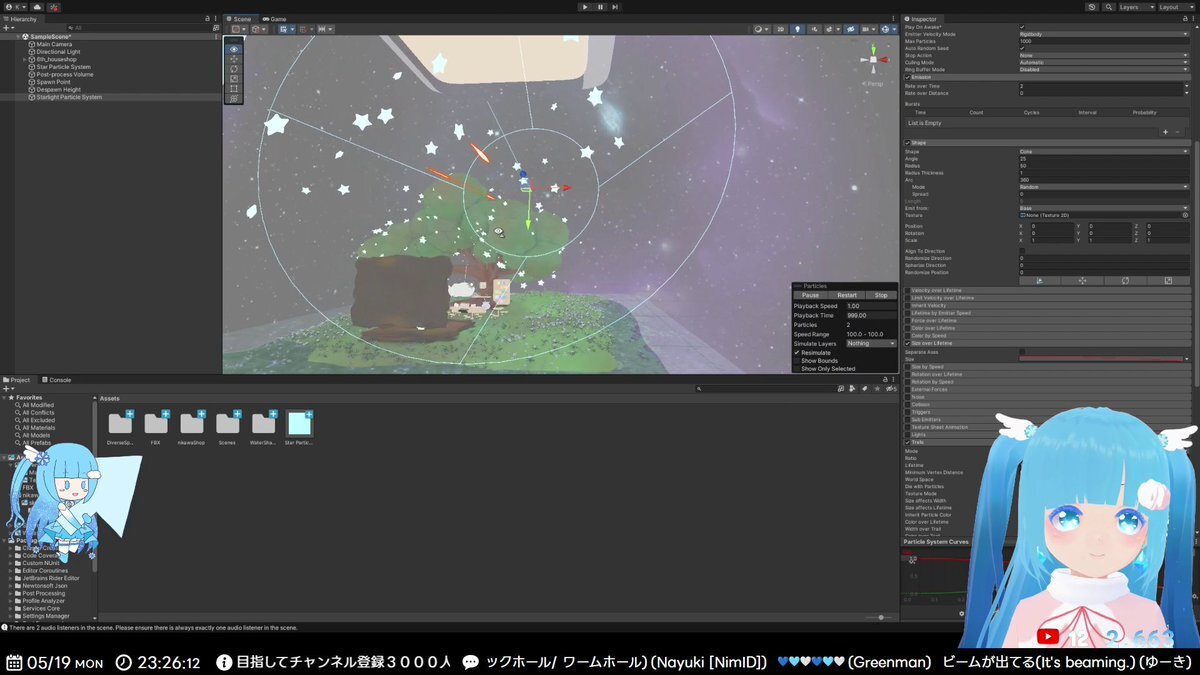Click the search by label icon in Project
This screenshot has height=675, width=1200.
click(863, 388)
